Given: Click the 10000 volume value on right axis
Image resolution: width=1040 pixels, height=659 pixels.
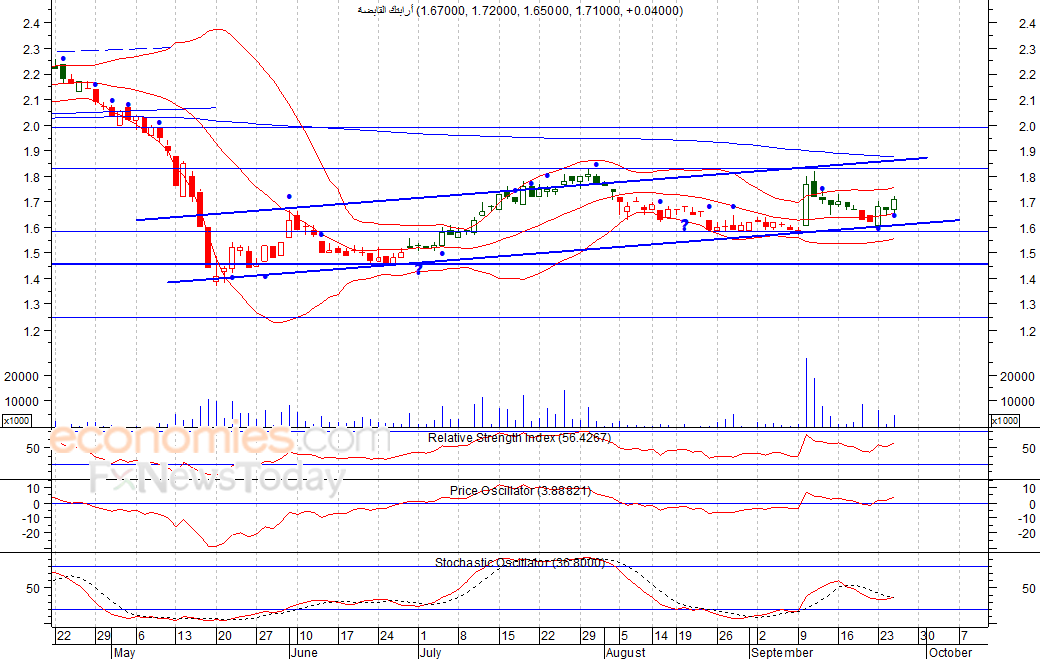Looking at the screenshot, I should (1017, 402).
